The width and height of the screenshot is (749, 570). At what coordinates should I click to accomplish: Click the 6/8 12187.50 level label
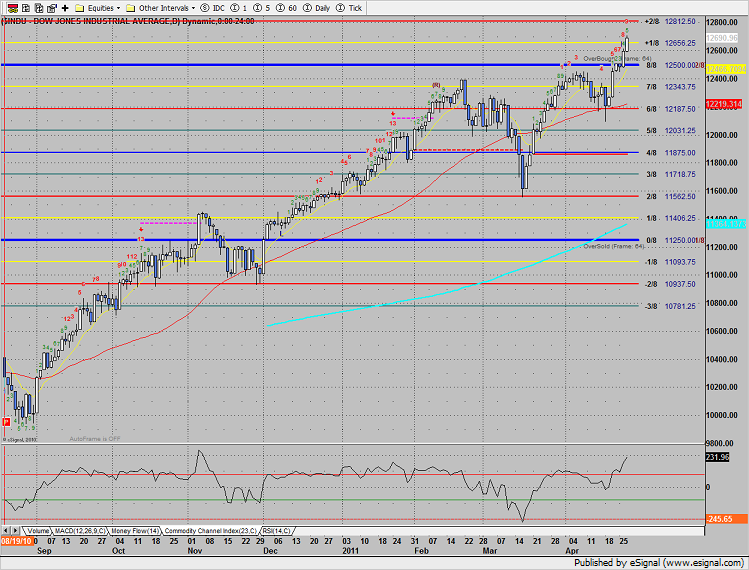coord(671,109)
